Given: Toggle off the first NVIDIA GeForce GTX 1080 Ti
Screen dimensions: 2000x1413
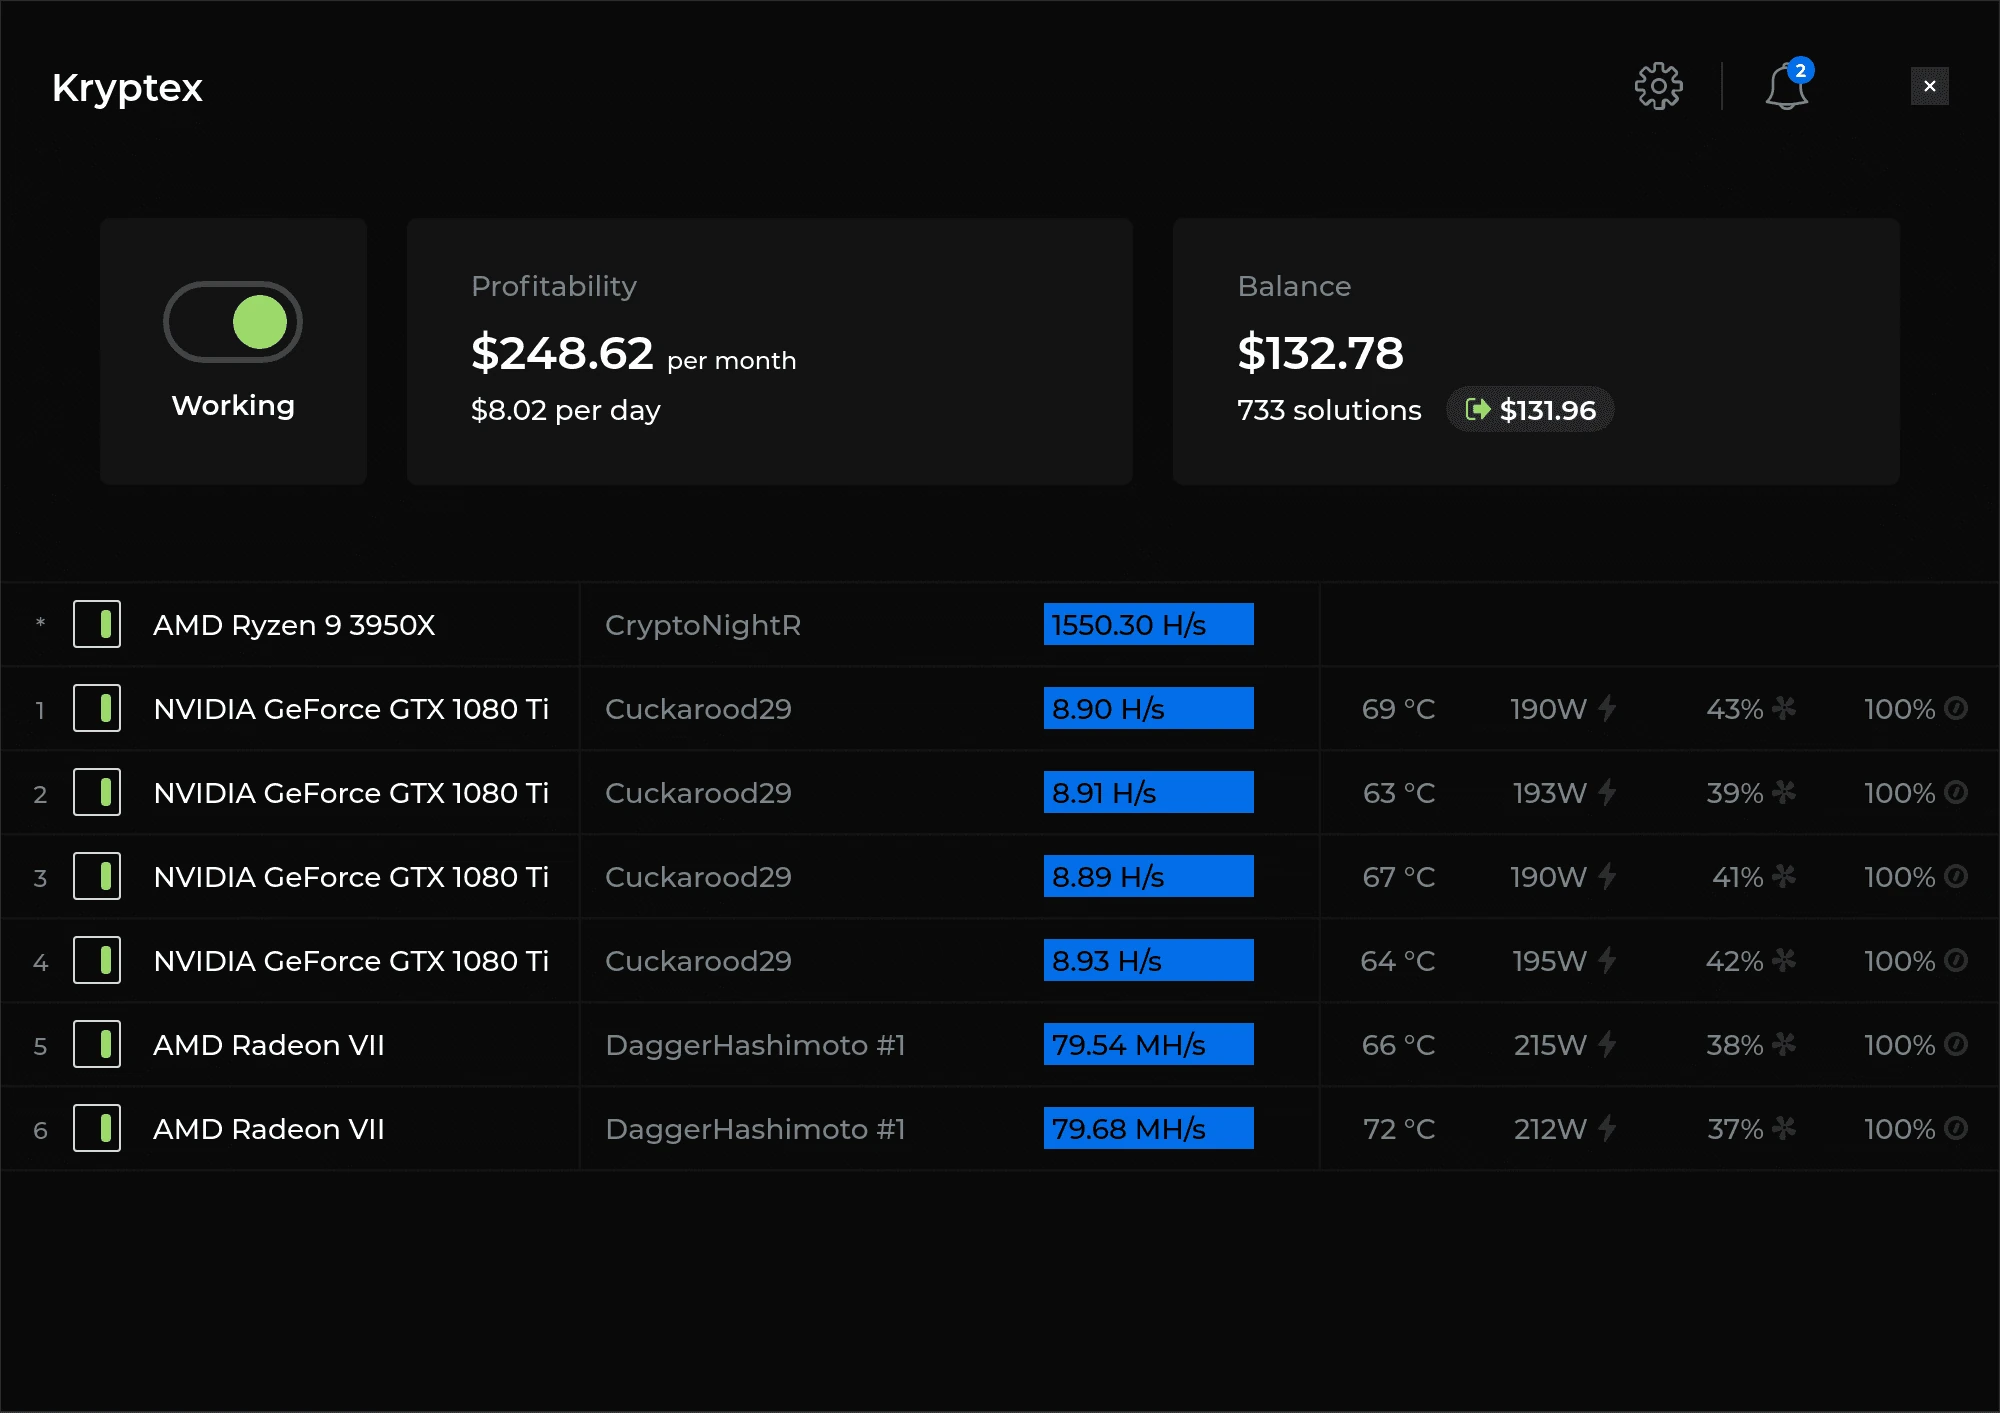Looking at the screenshot, I should pyautogui.click(x=97, y=708).
